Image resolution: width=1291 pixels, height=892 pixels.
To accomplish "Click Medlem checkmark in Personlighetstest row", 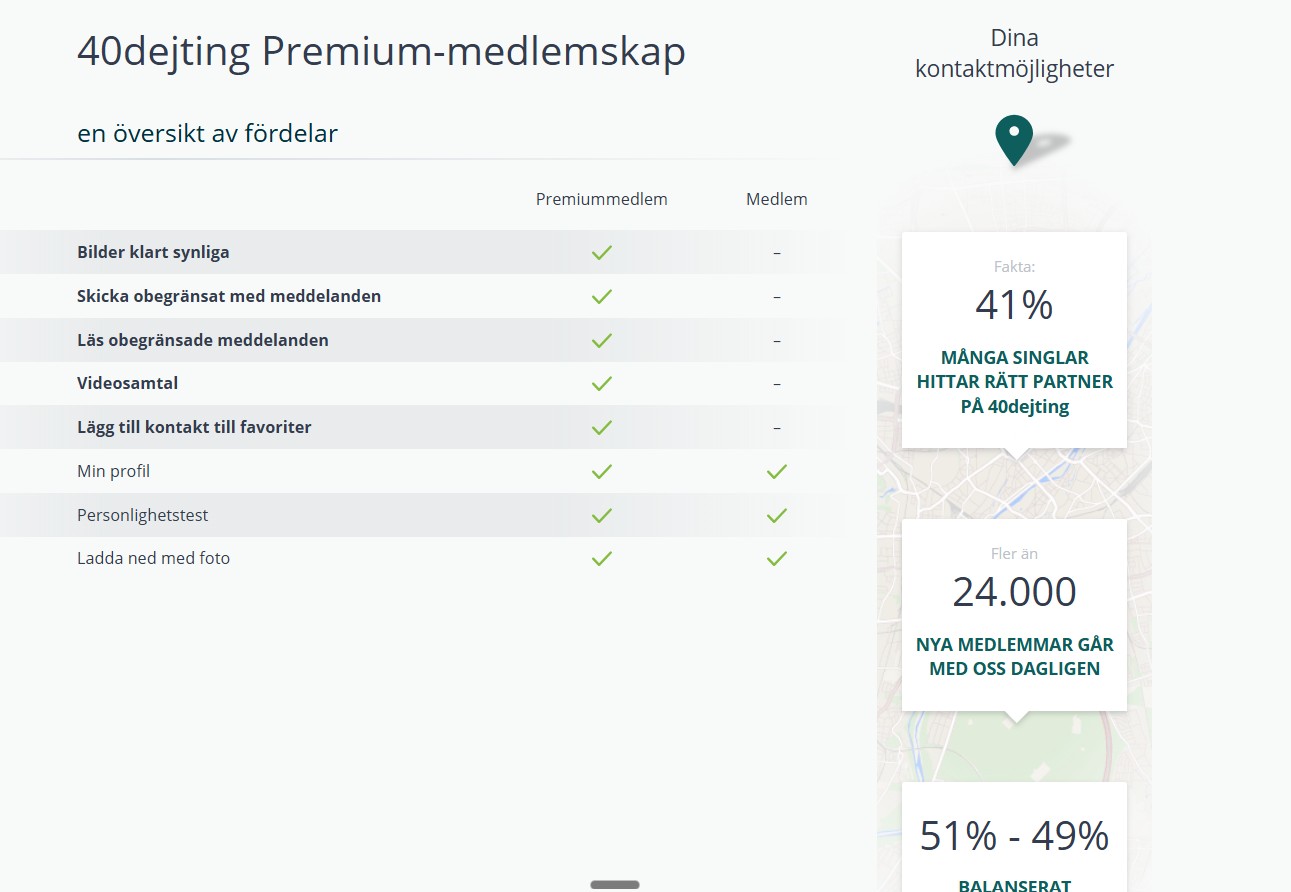I will (x=777, y=515).
